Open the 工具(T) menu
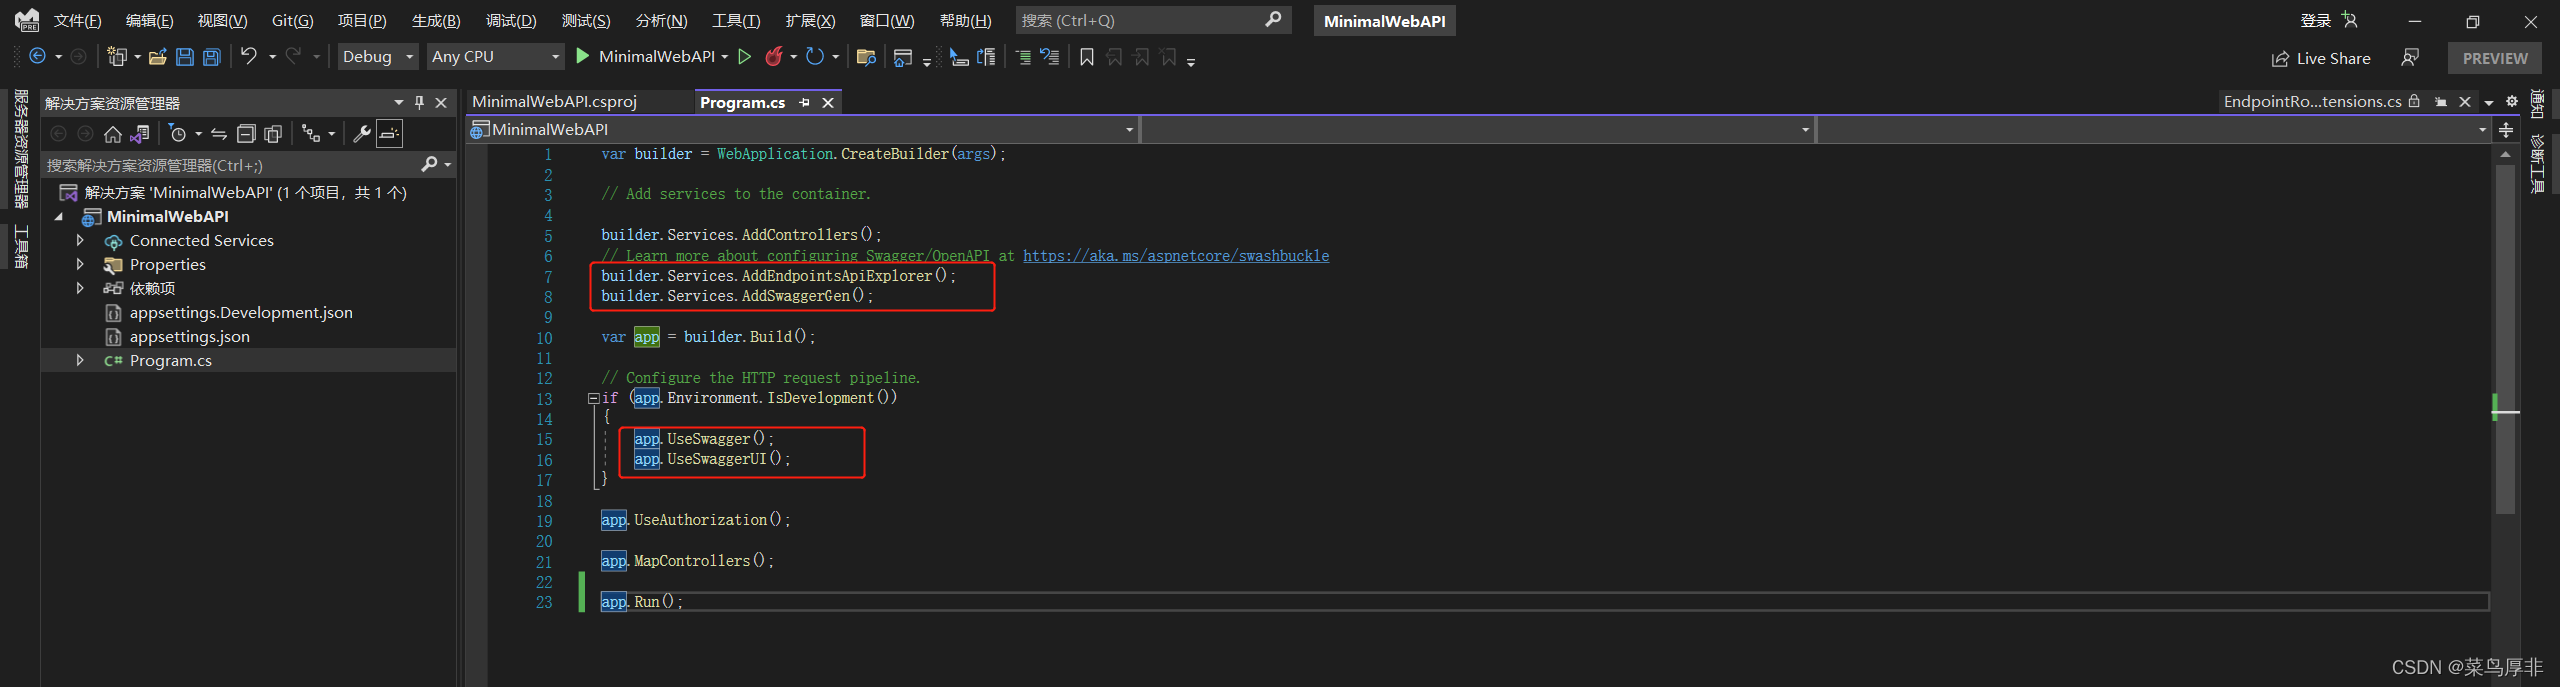The width and height of the screenshot is (2560, 687). (x=736, y=21)
